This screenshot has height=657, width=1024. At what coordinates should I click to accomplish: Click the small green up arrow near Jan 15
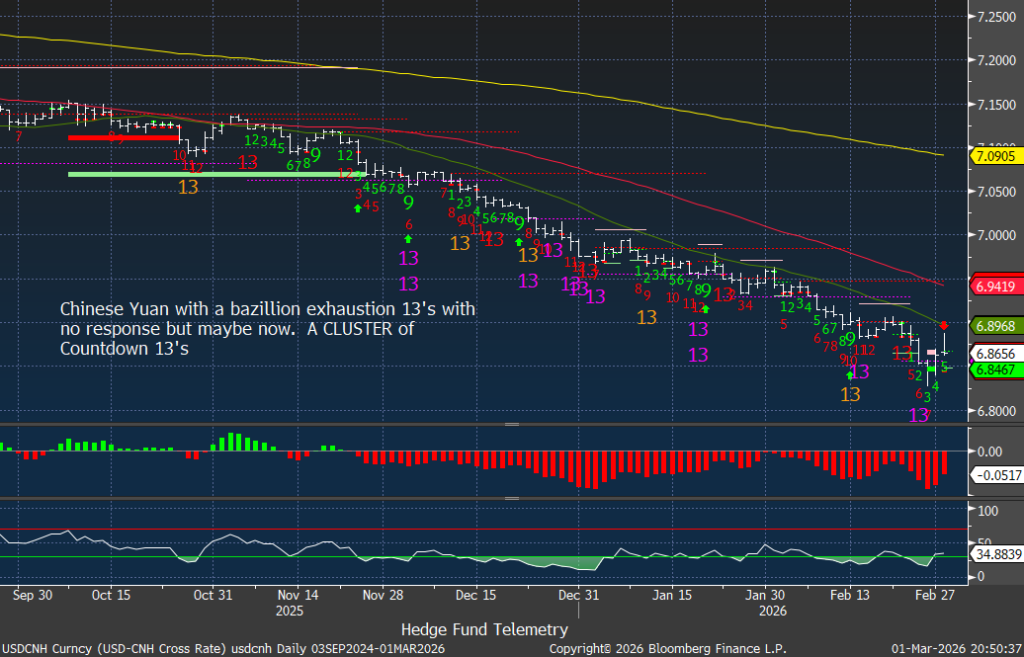tap(705, 309)
